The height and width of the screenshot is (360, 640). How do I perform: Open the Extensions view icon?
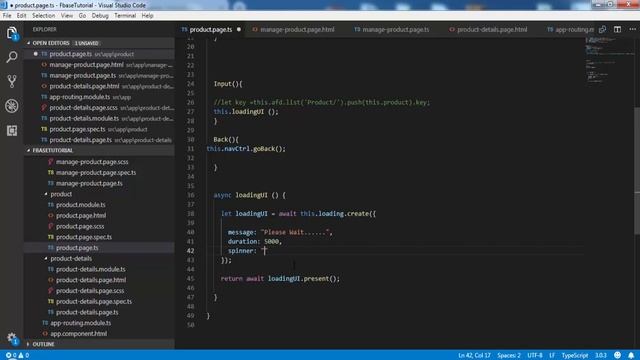click(12, 131)
